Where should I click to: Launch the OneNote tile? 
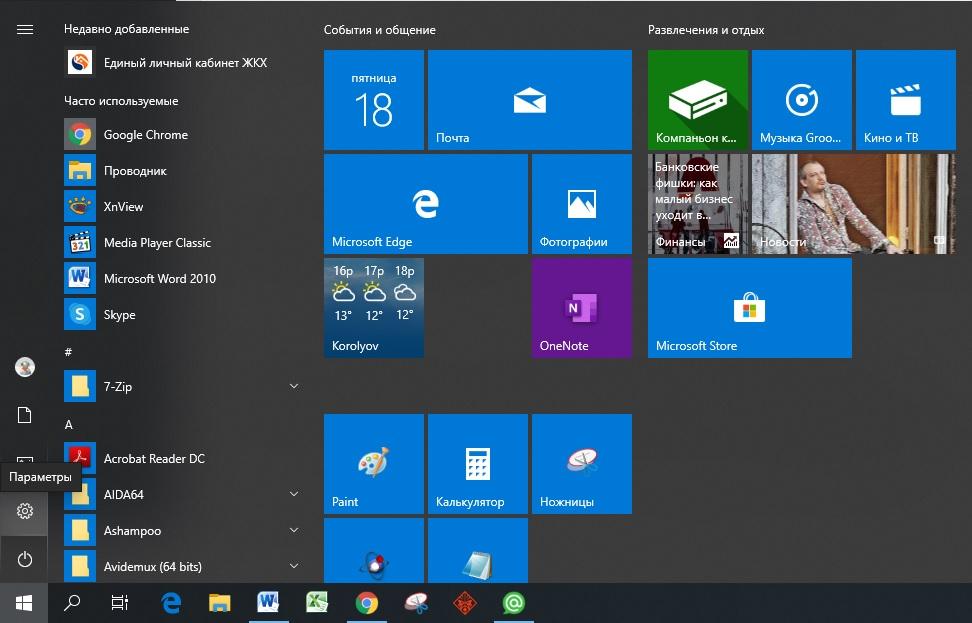click(582, 308)
